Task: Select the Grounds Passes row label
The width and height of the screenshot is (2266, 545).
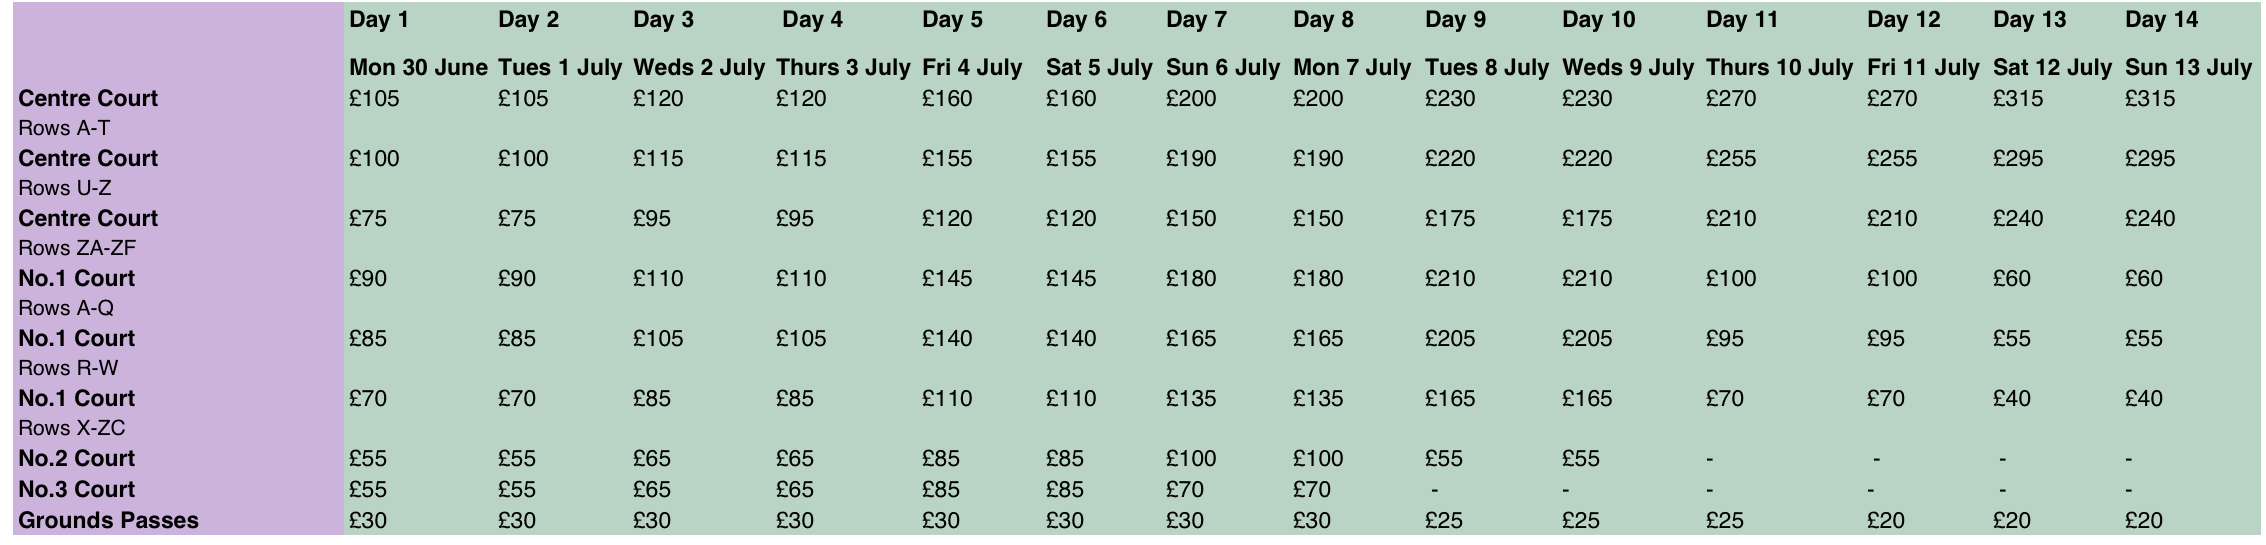Action: point(108,520)
